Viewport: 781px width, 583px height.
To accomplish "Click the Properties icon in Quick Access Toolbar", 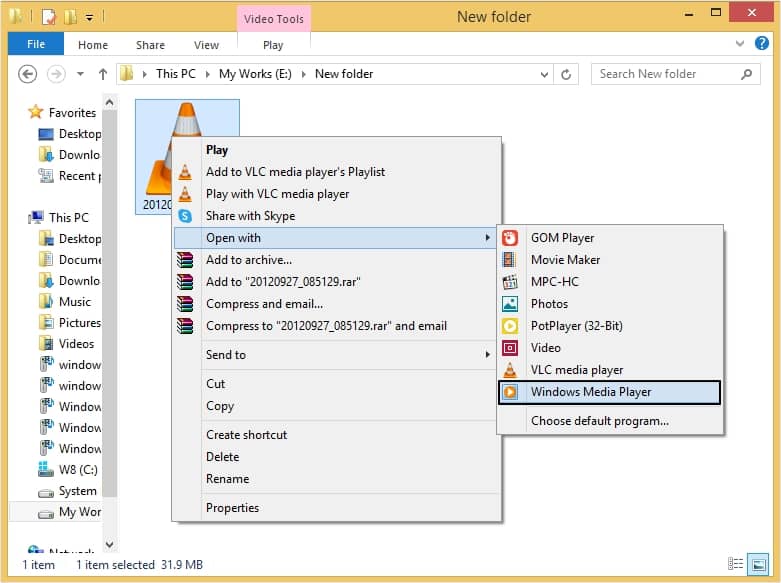I will 49,17.
